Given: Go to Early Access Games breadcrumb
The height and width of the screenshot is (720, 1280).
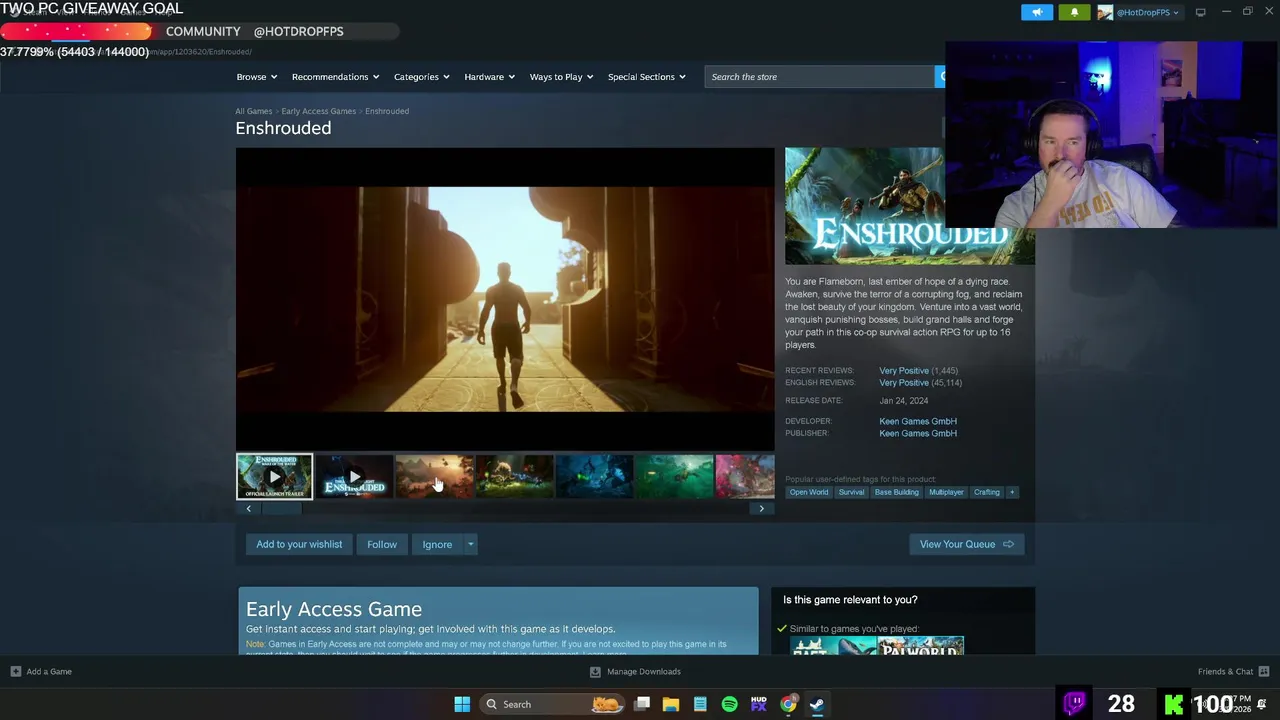Looking at the screenshot, I should [x=318, y=111].
